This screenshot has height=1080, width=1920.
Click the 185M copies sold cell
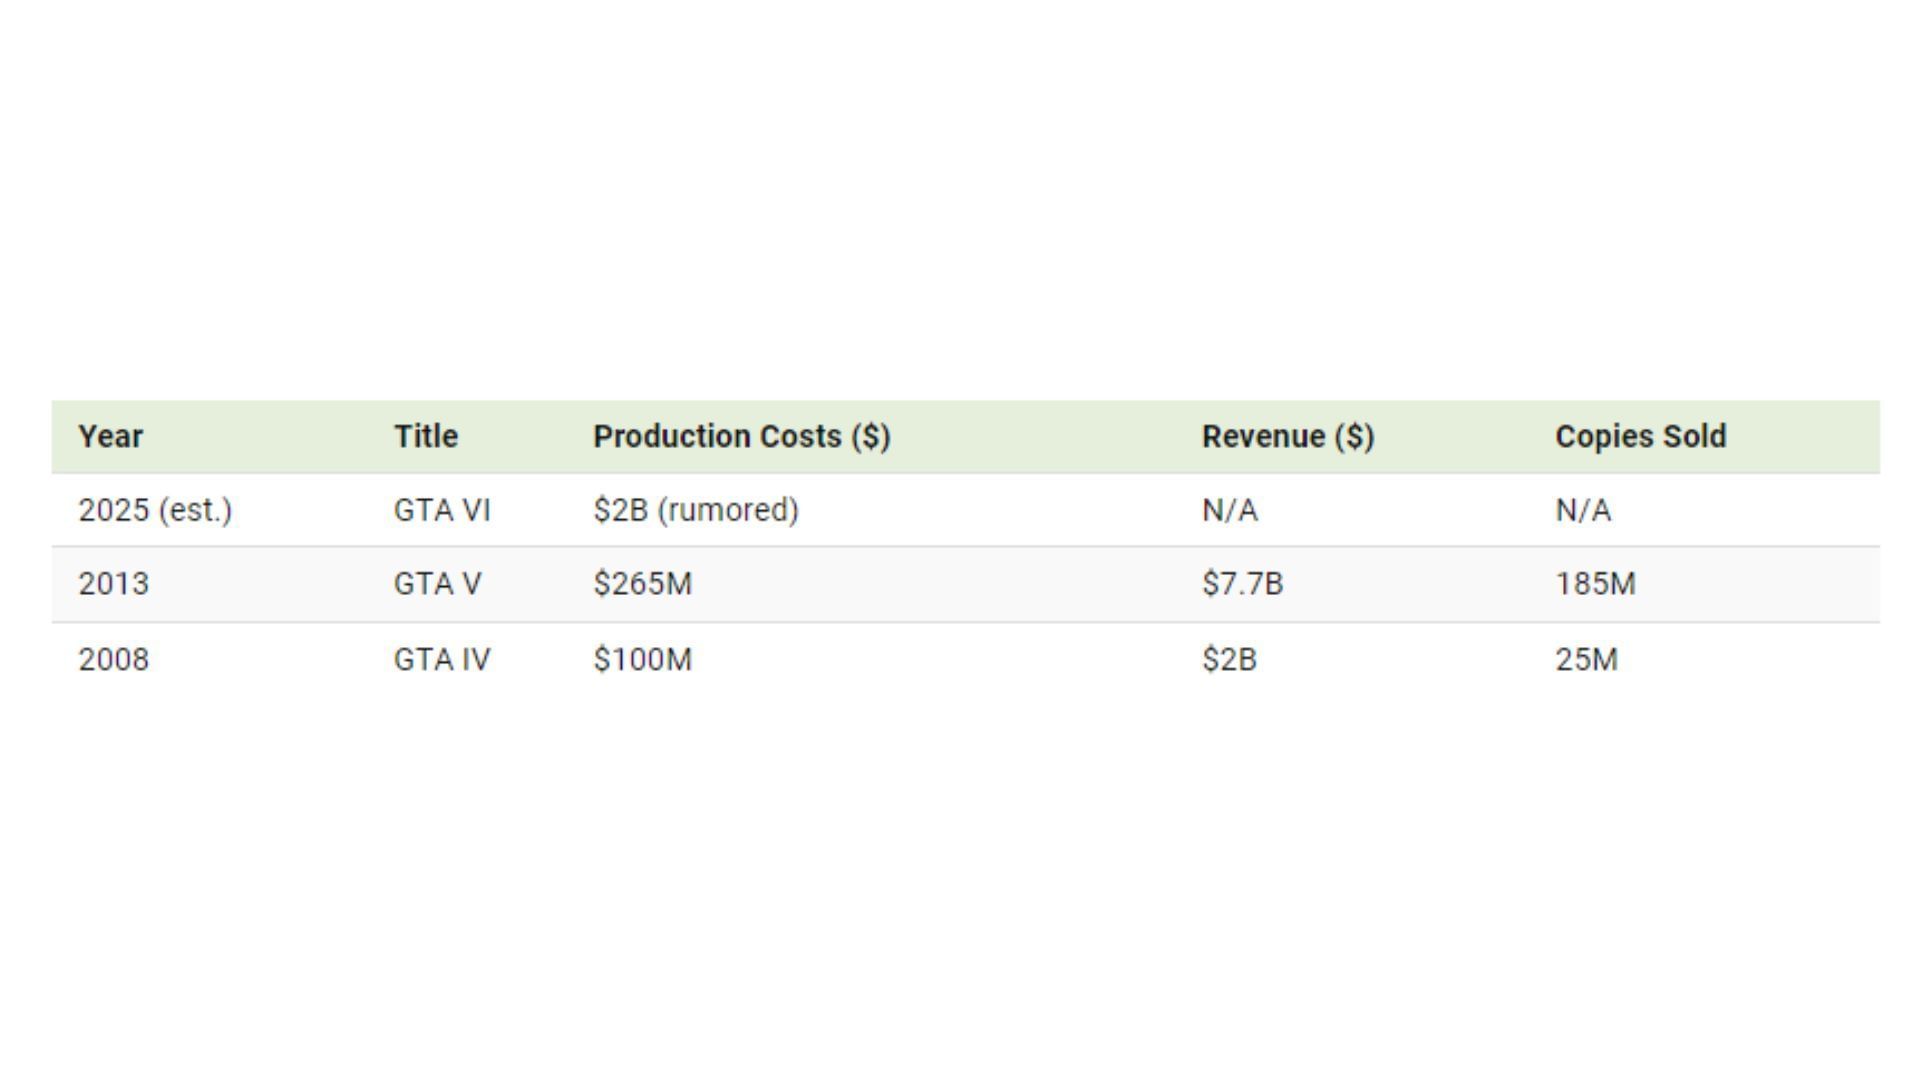(1595, 584)
